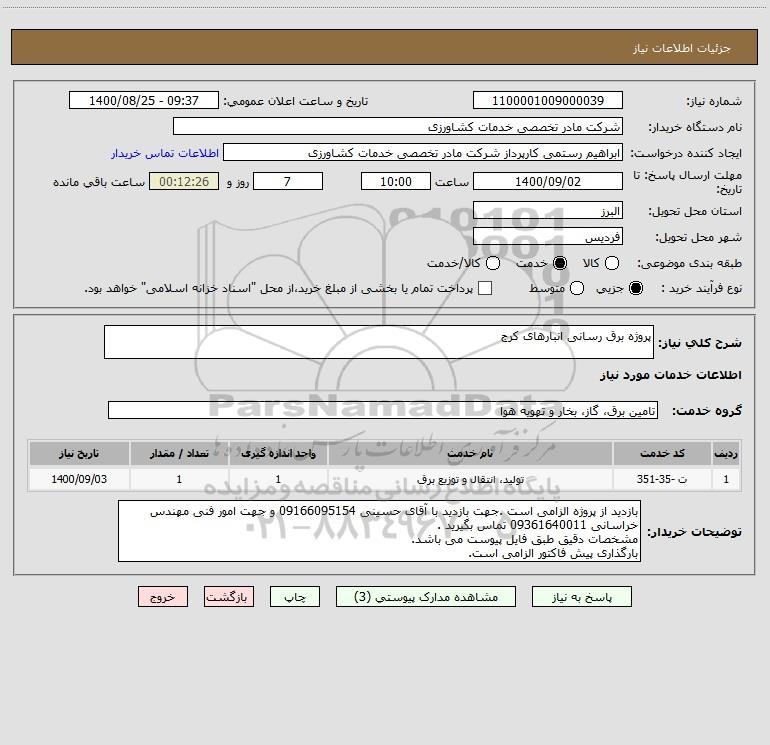Viewport: 770px width, 745px height.
Task: Click the اطلاعات خدمات مورد نیاز heading
Action: (670, 375)
